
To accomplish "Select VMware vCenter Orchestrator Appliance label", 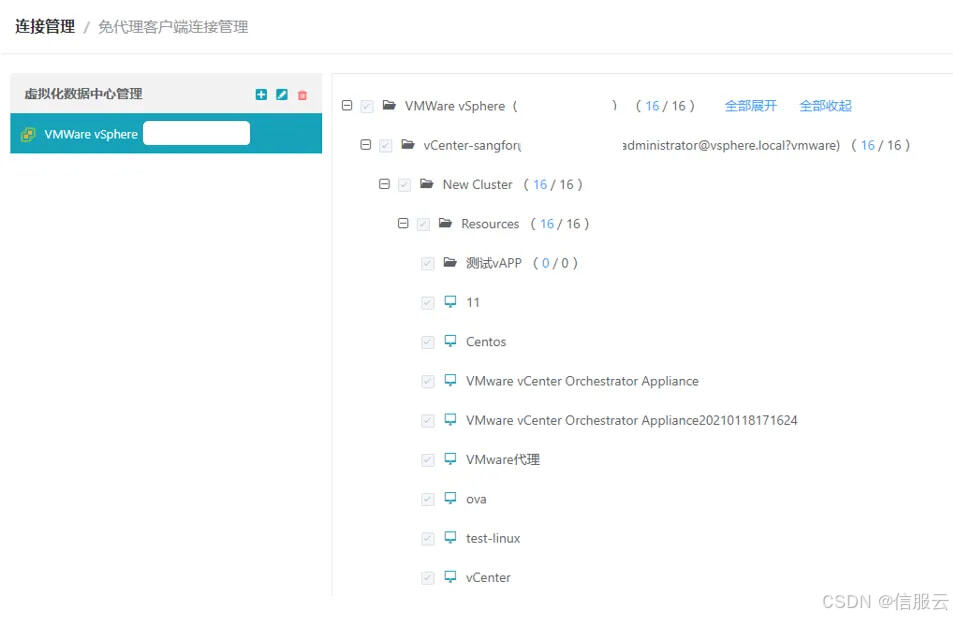I will coord(582,381).
